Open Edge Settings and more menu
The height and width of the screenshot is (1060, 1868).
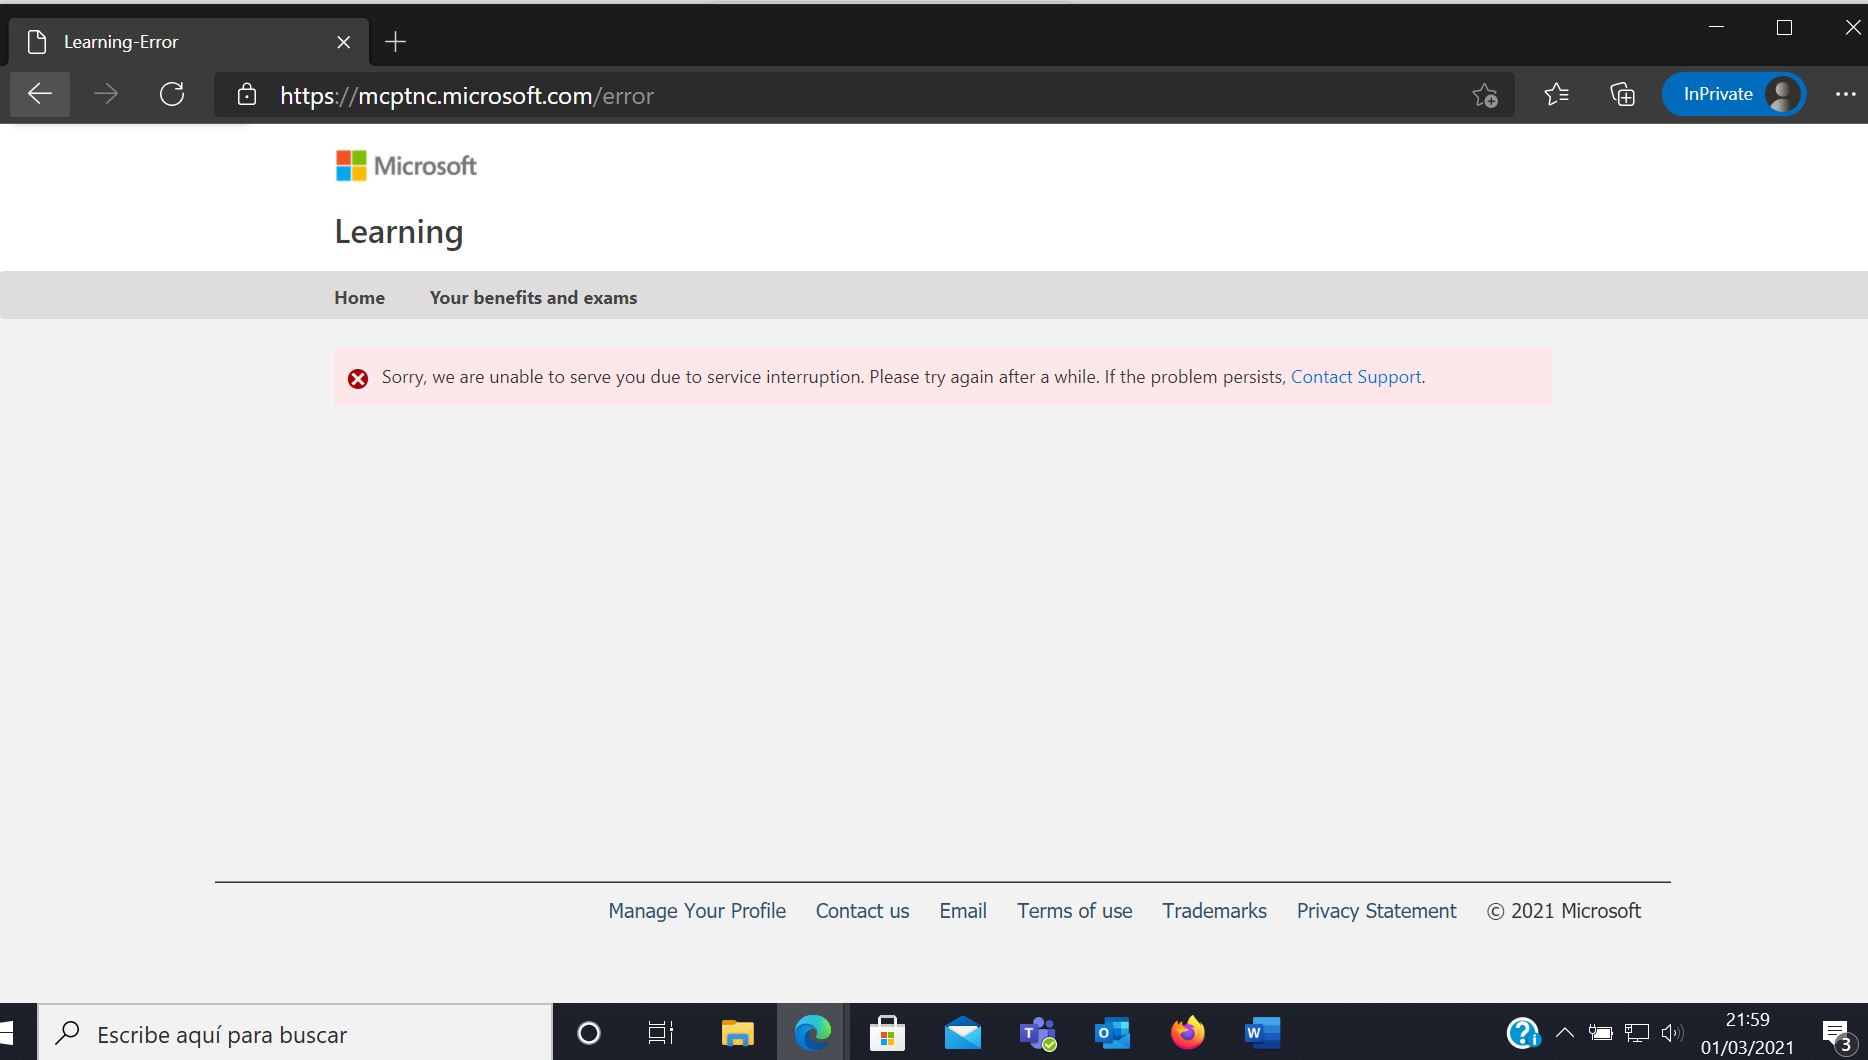[x=1845, y=94]
